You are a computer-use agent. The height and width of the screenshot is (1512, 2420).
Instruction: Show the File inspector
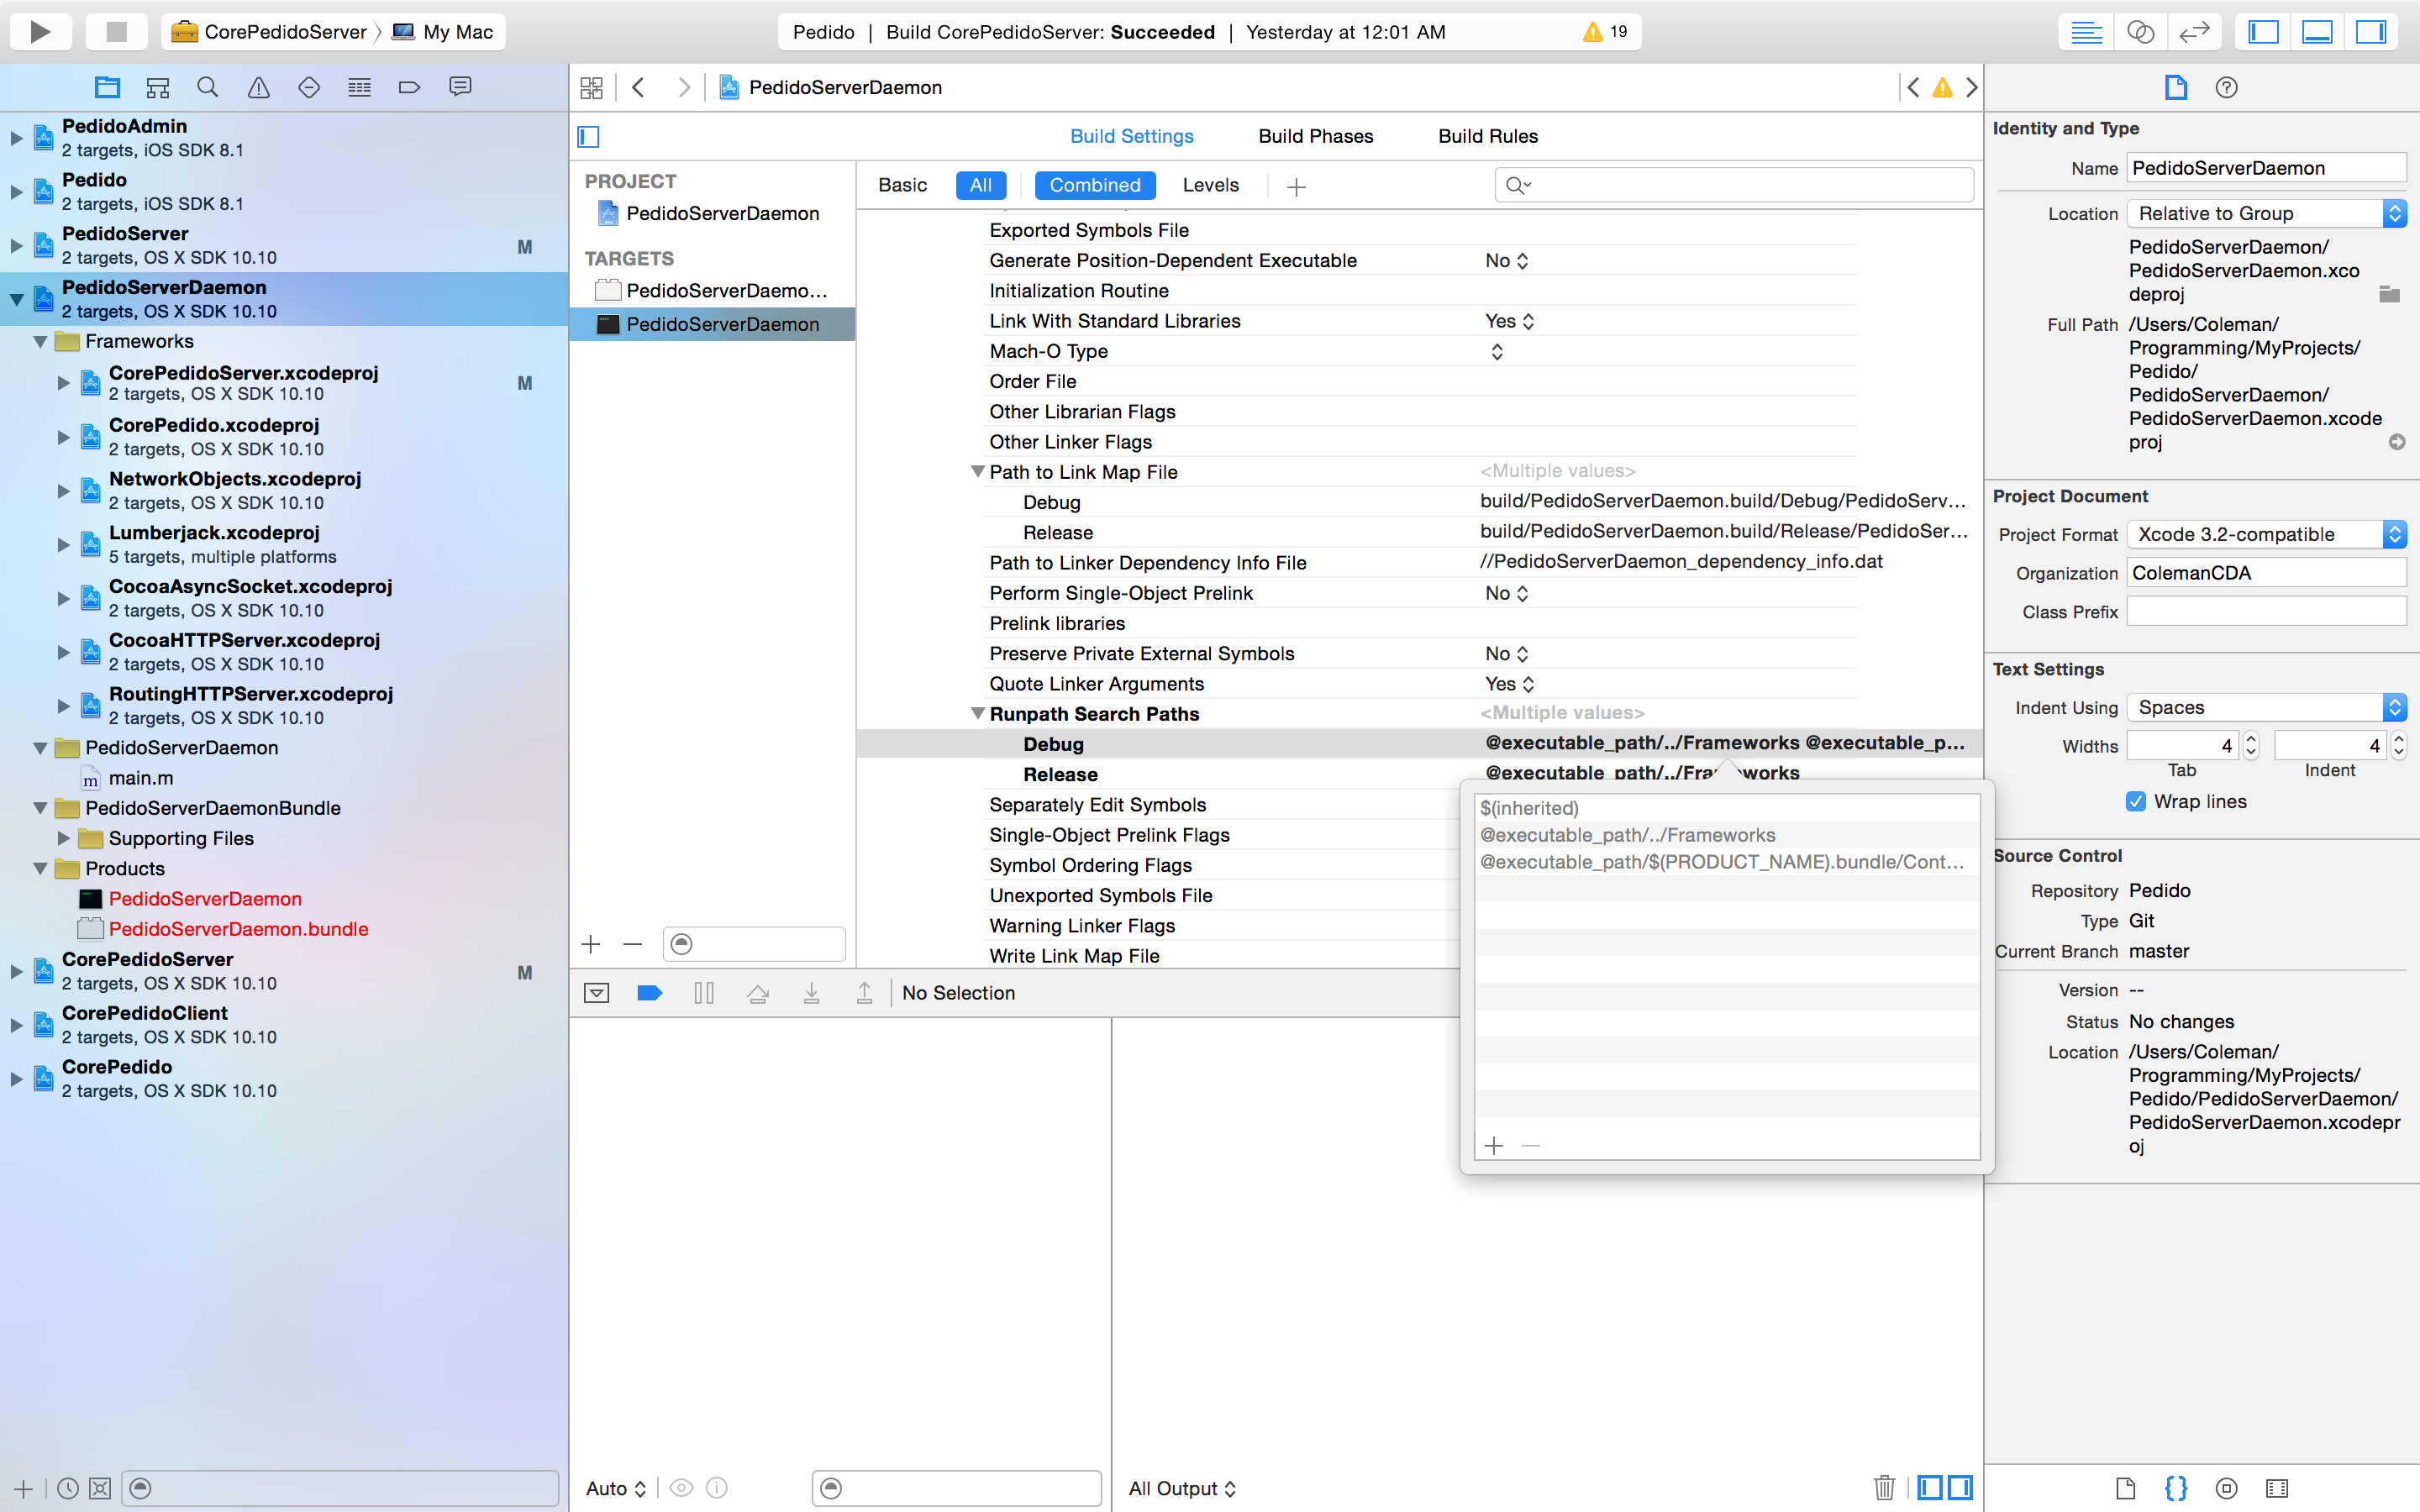(x=2176, y=88)
